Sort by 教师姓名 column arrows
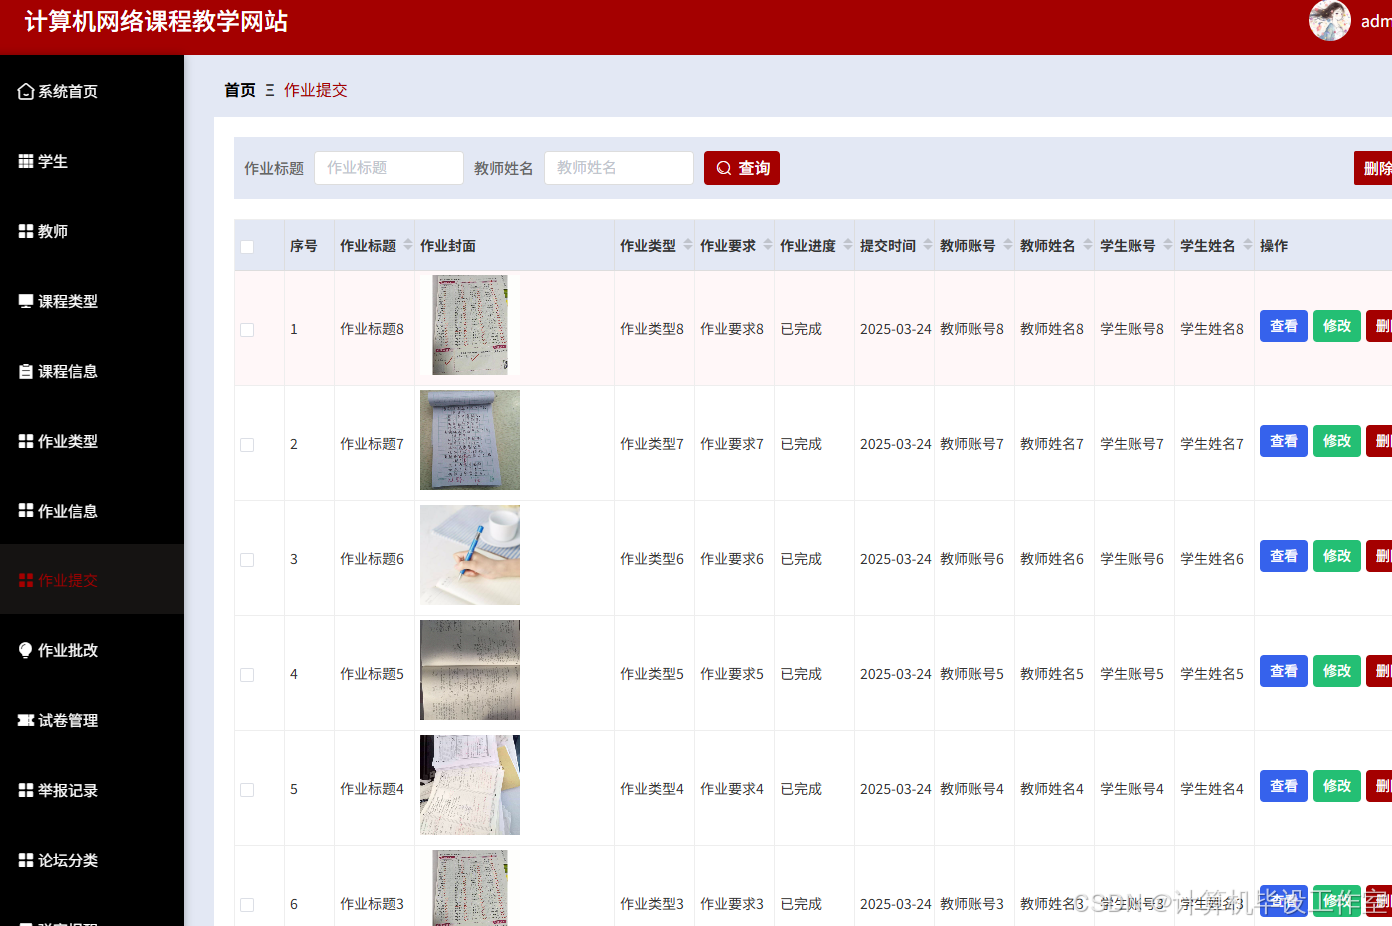The image size is (1392, 926). (x=1088, y=245)
